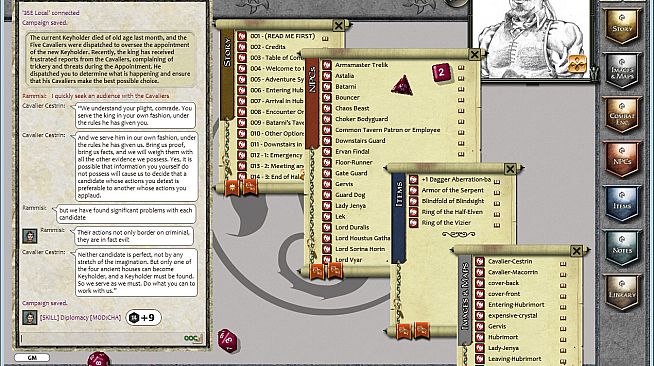
Task: Click link icon beside 002 - Credits
Action: point(242,47)
